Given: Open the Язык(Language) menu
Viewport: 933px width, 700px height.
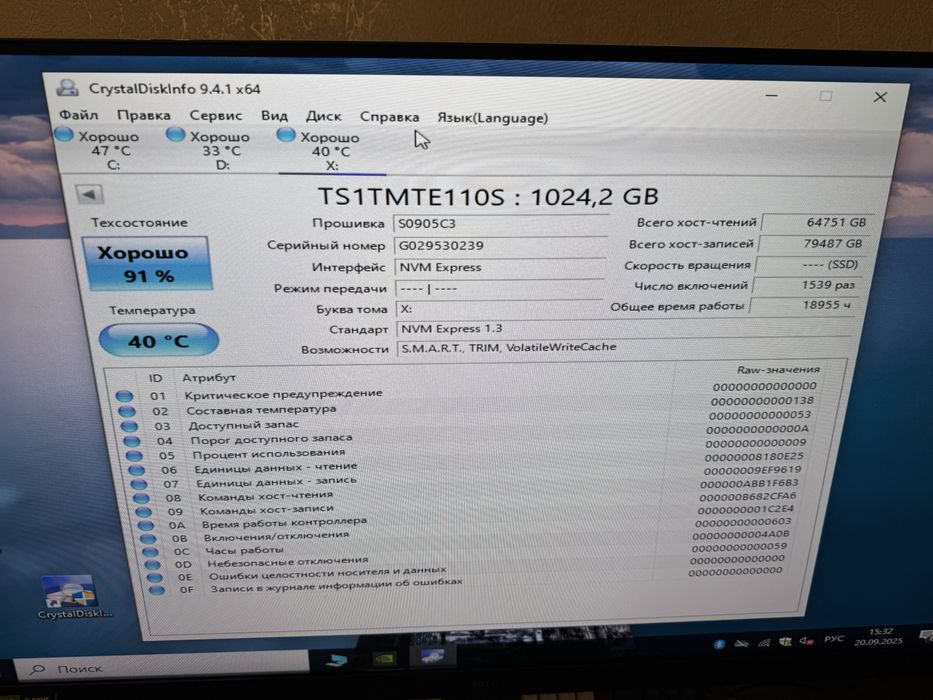Looking at the screenshot, I should [492, 118].
